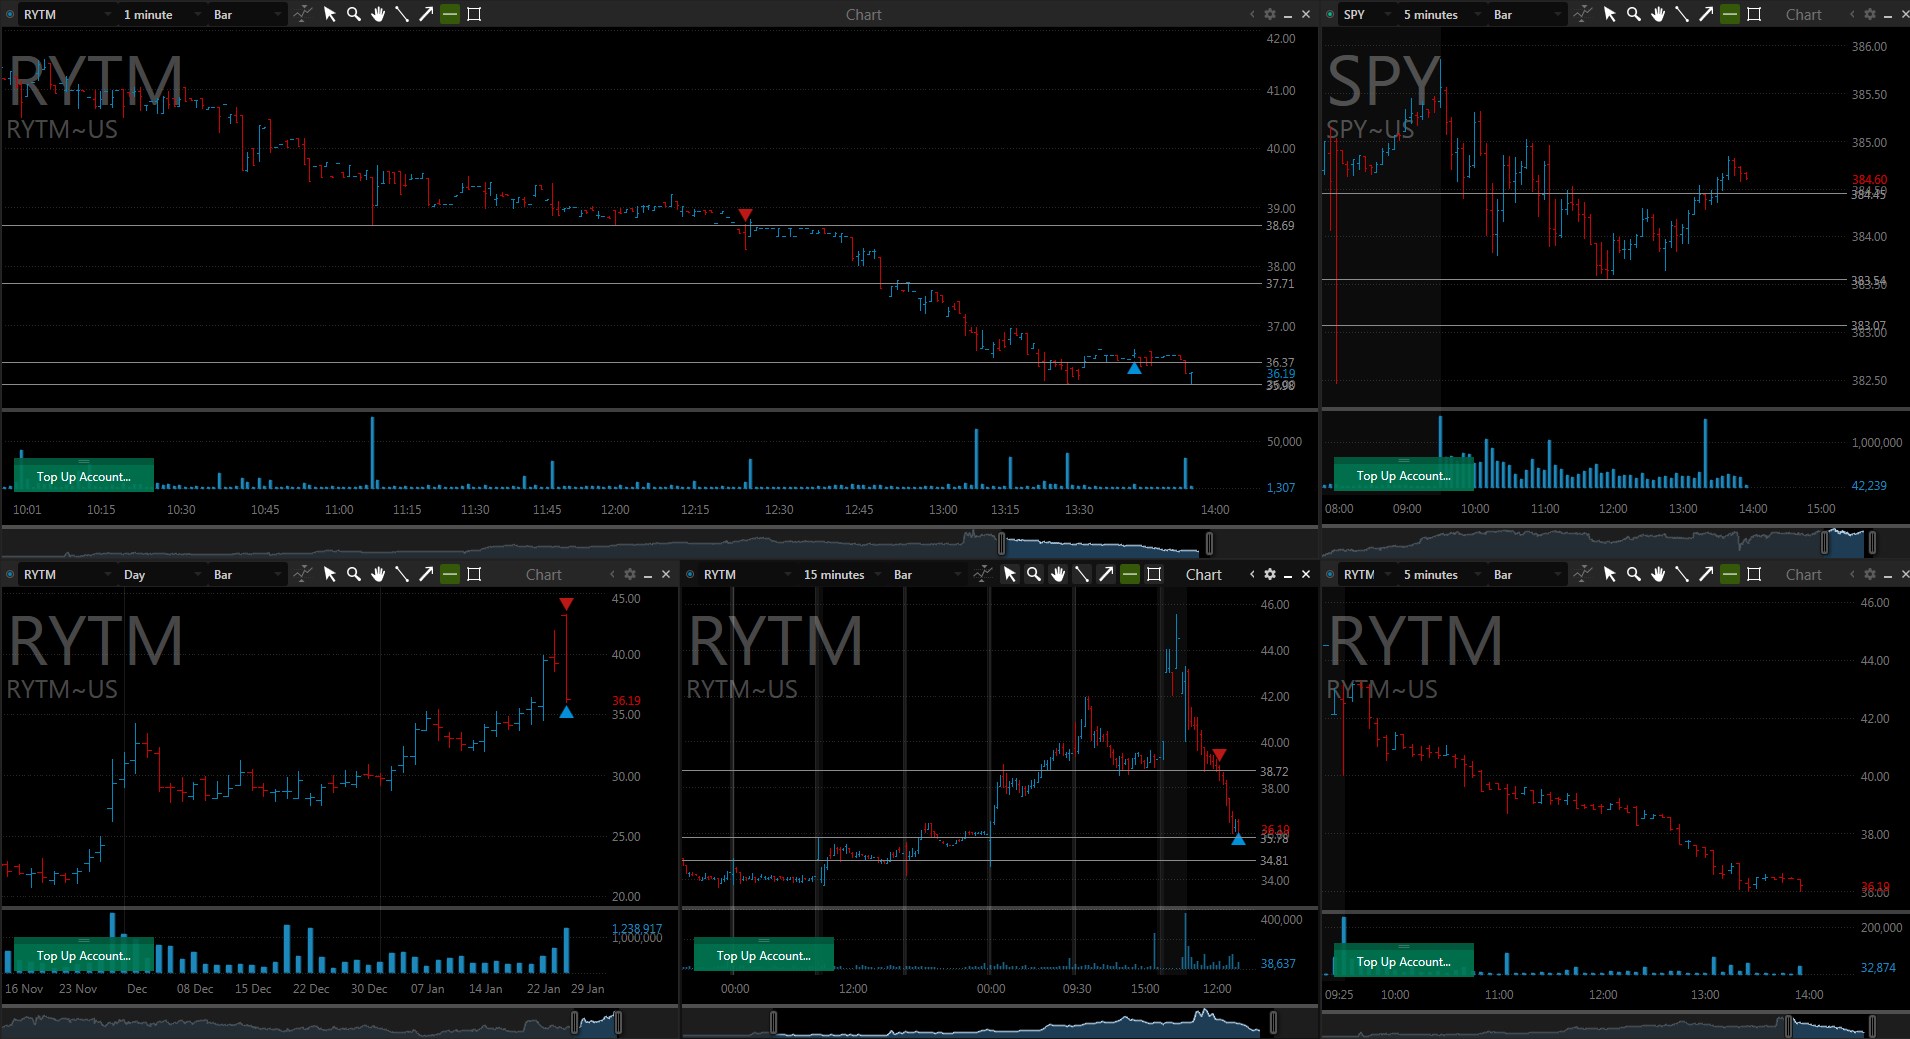Open the Day interval dropdown
Viewport: 1910px width, 1039px height.
pos(161,574)
